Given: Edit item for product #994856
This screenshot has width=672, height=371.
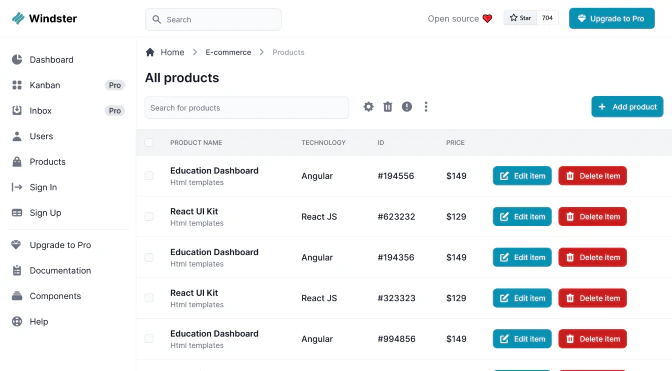Looking at the screenshot, I should tap(522, 338).
